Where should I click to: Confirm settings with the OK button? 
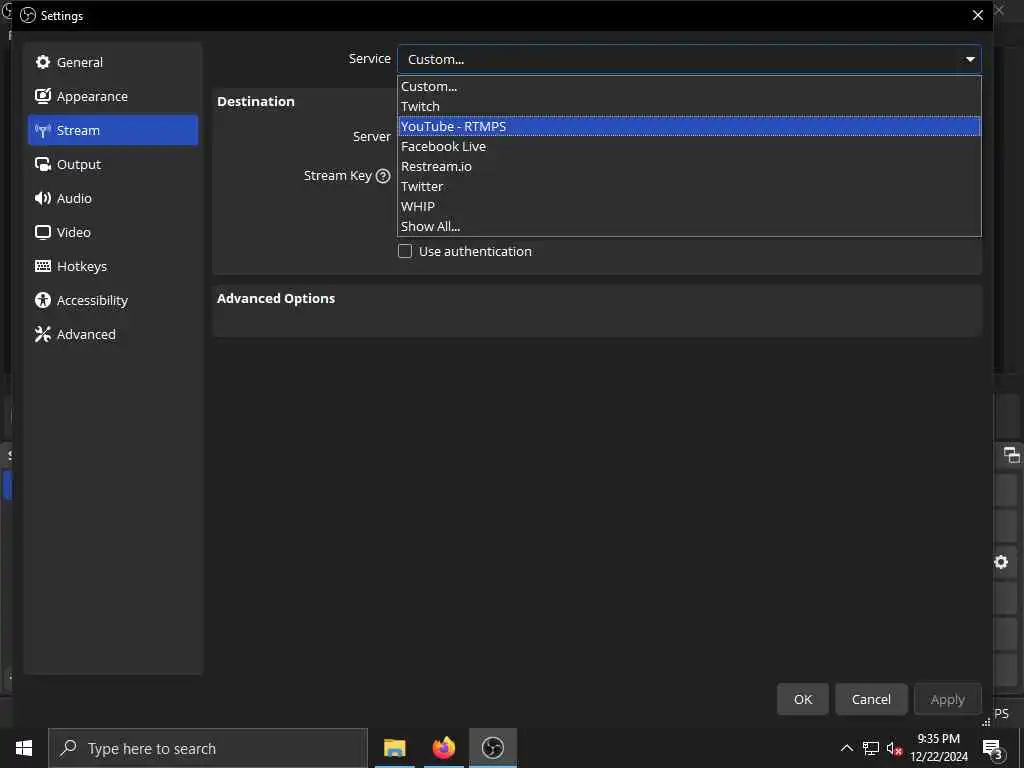[x=803, y=699]
